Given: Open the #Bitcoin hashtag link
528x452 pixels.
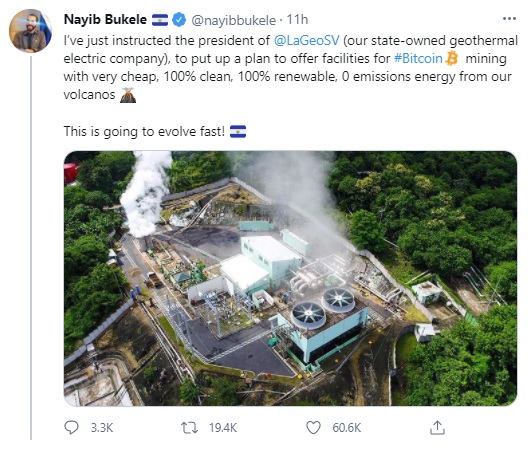Looking at the screenshot, I should pos(418,59).
